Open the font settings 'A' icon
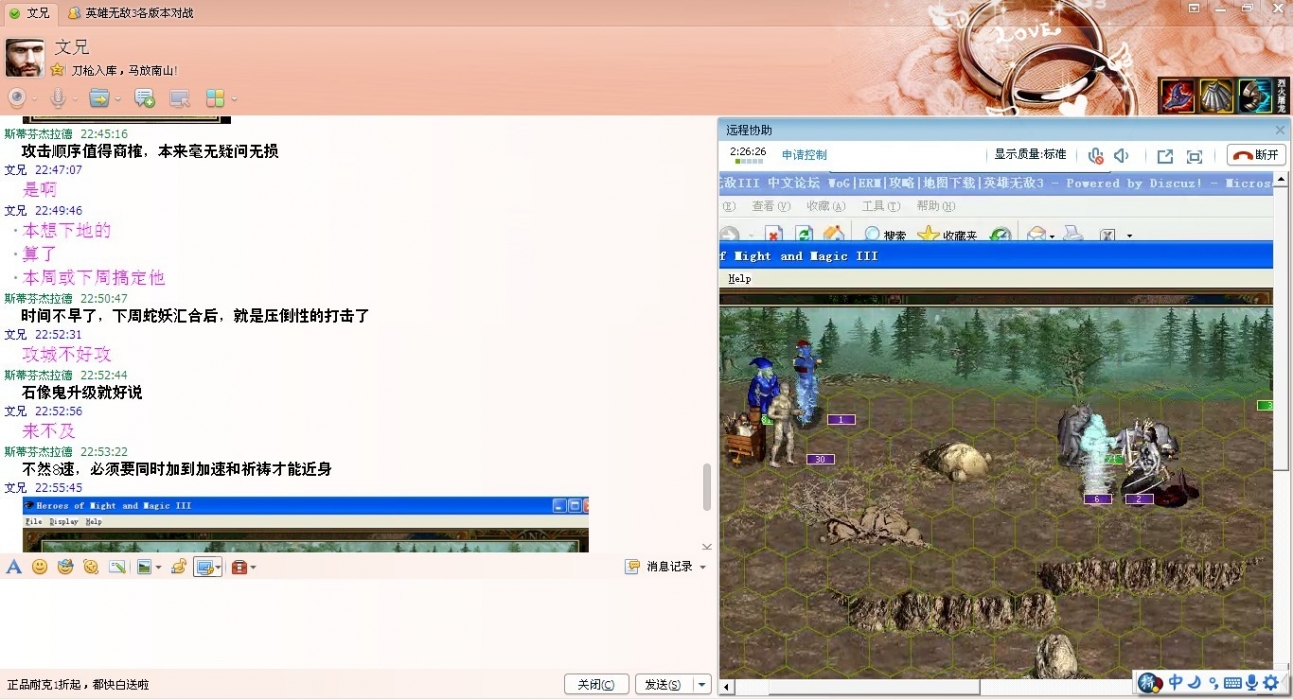Viewport: 1293px width, 700px height. 14,567
